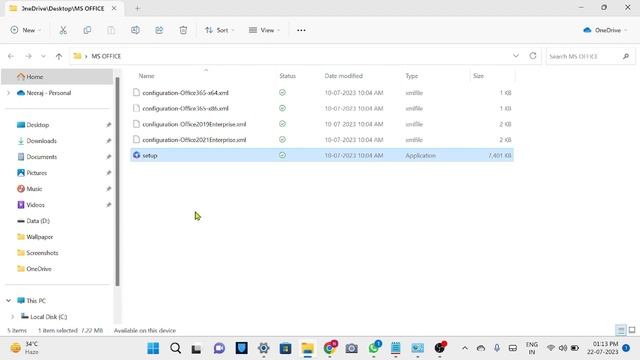Add a new File Explorer tab
Screen dimensions: 640x360
(x=137, y=8)
